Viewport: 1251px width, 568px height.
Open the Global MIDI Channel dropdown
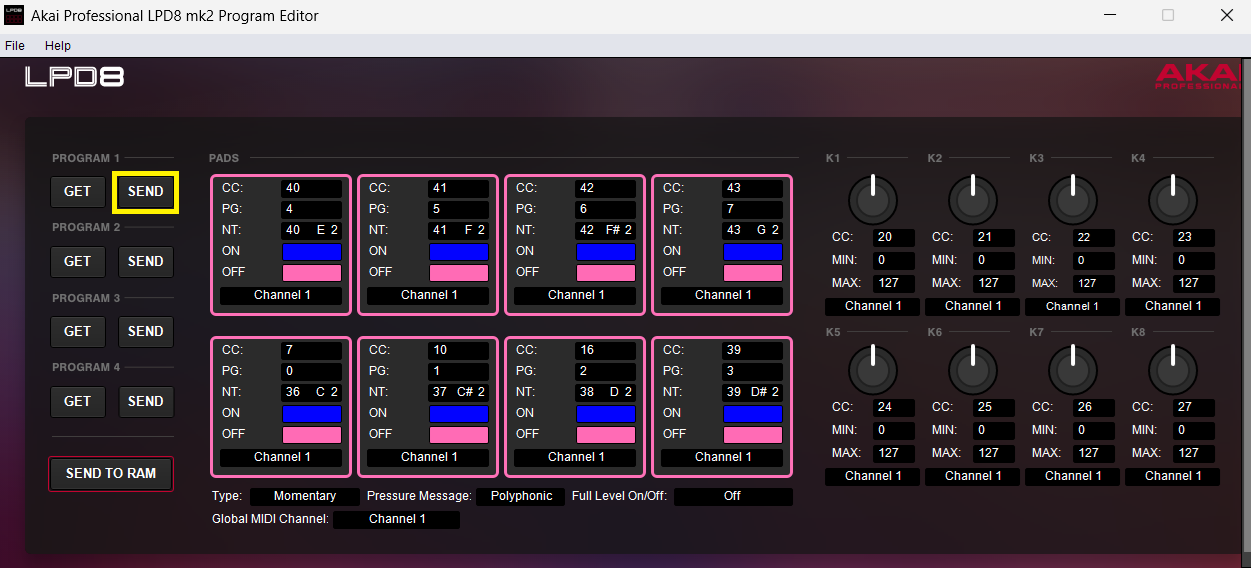pos(397,519)
